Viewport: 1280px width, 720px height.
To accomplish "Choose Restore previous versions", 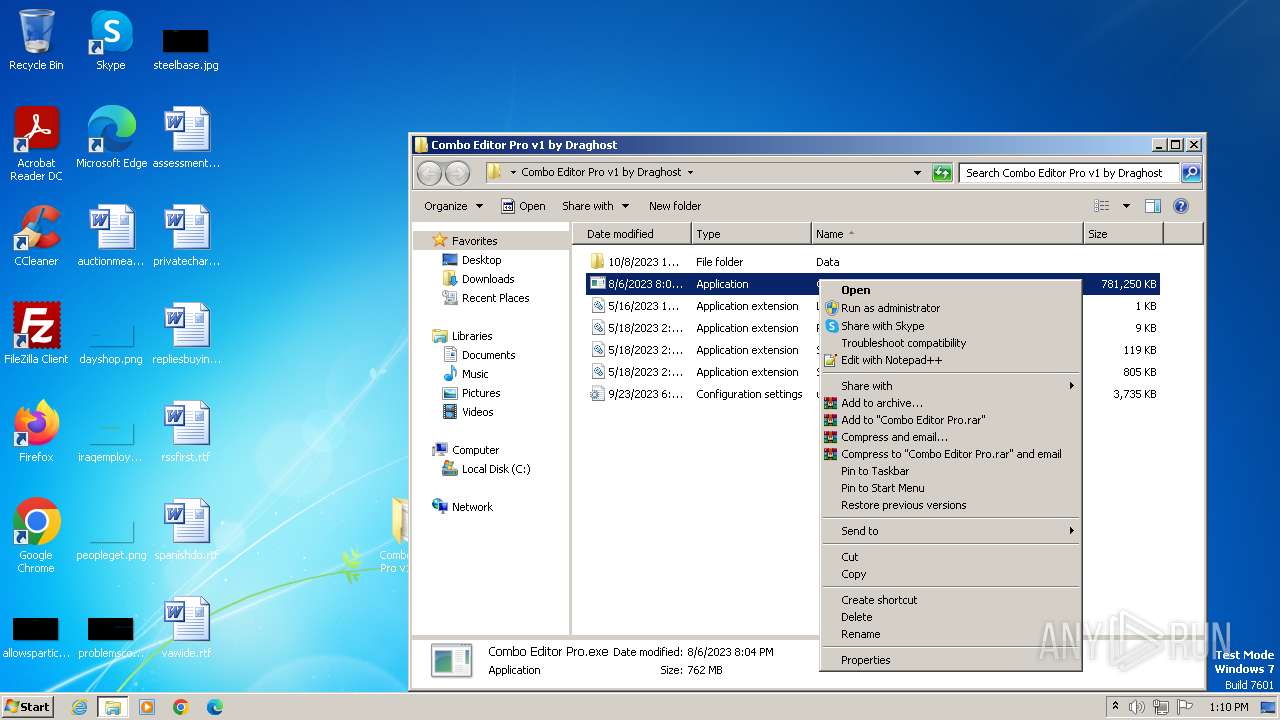I will pos(950,505).
